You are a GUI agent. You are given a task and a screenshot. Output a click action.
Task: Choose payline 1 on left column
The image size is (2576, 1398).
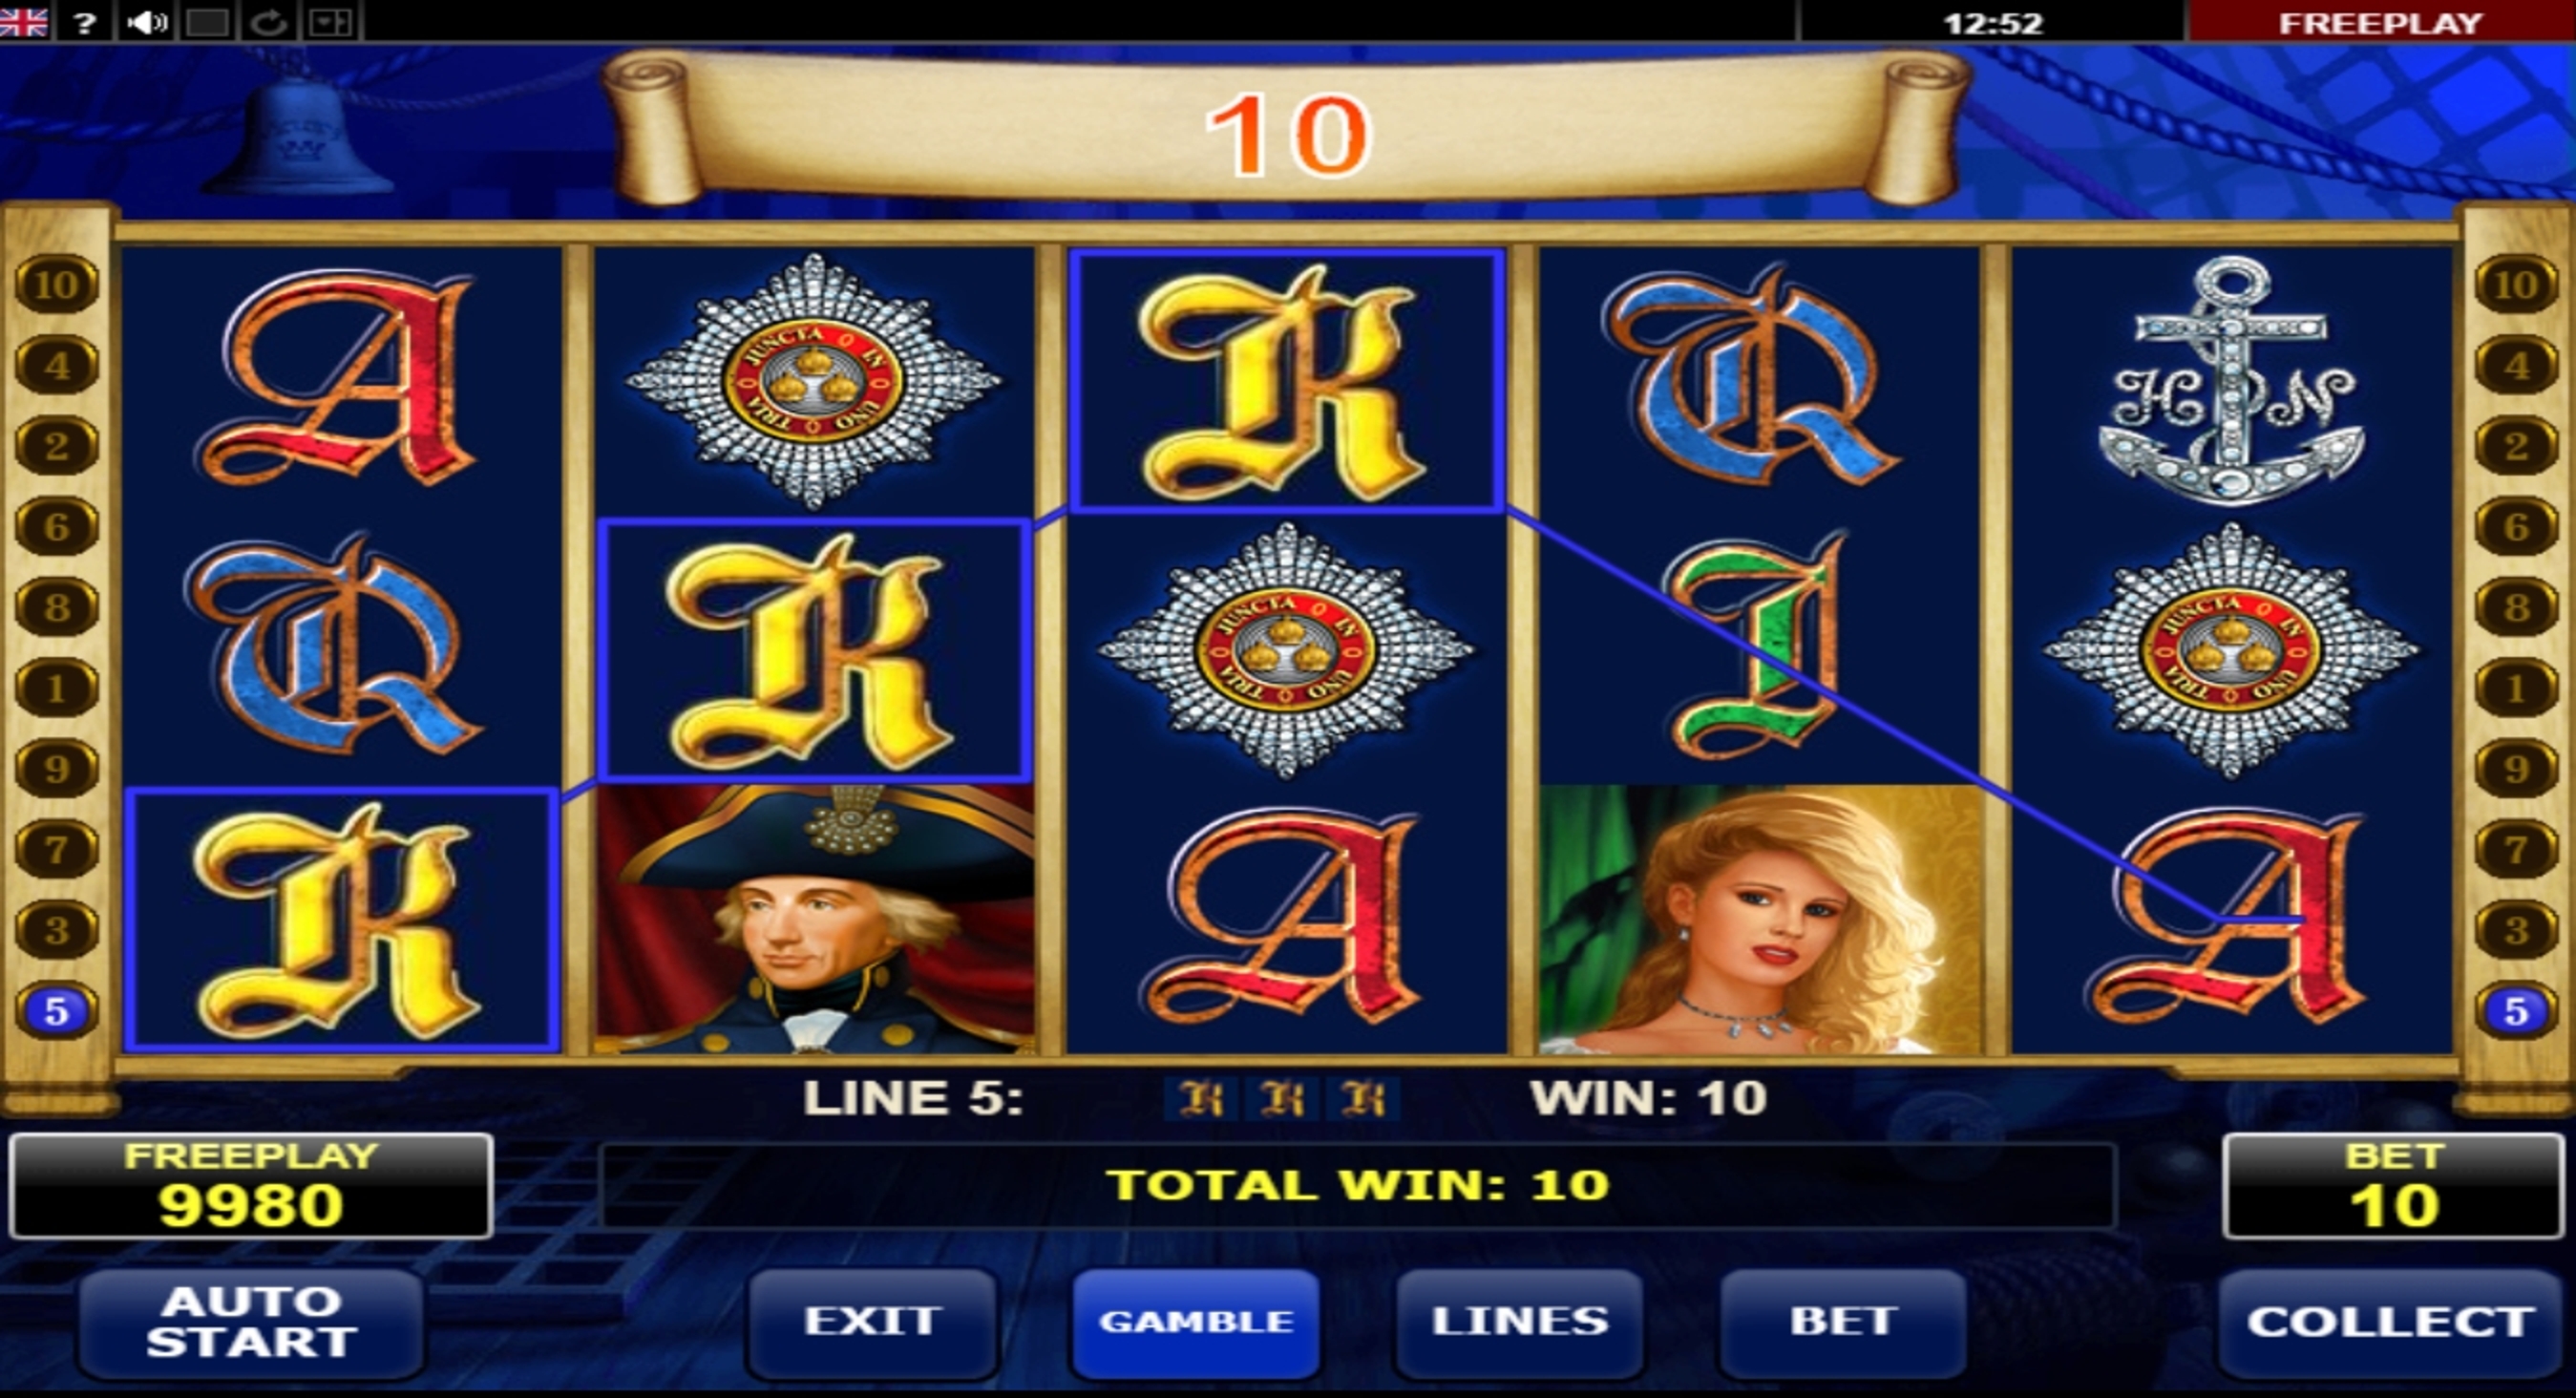(x=56, y=688)
